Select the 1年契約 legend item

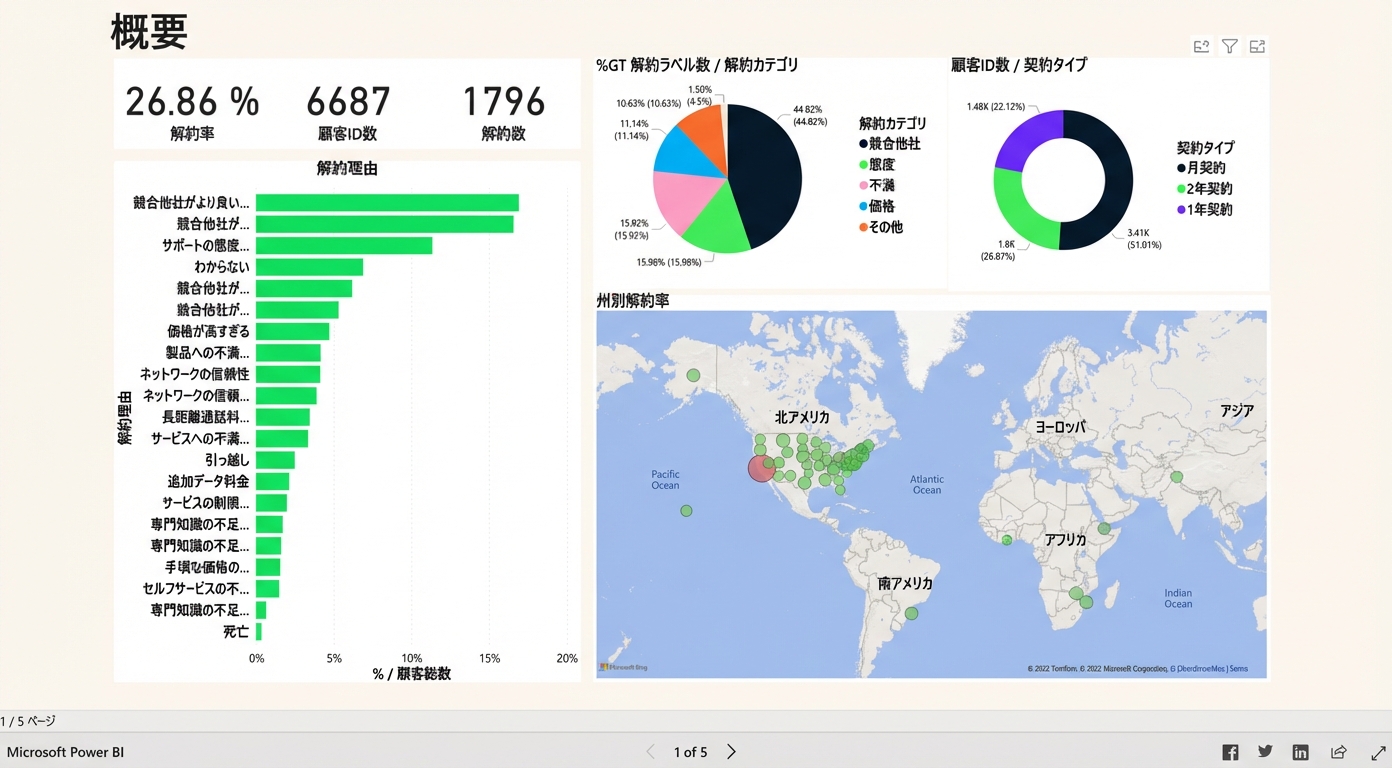point(1205,210)
